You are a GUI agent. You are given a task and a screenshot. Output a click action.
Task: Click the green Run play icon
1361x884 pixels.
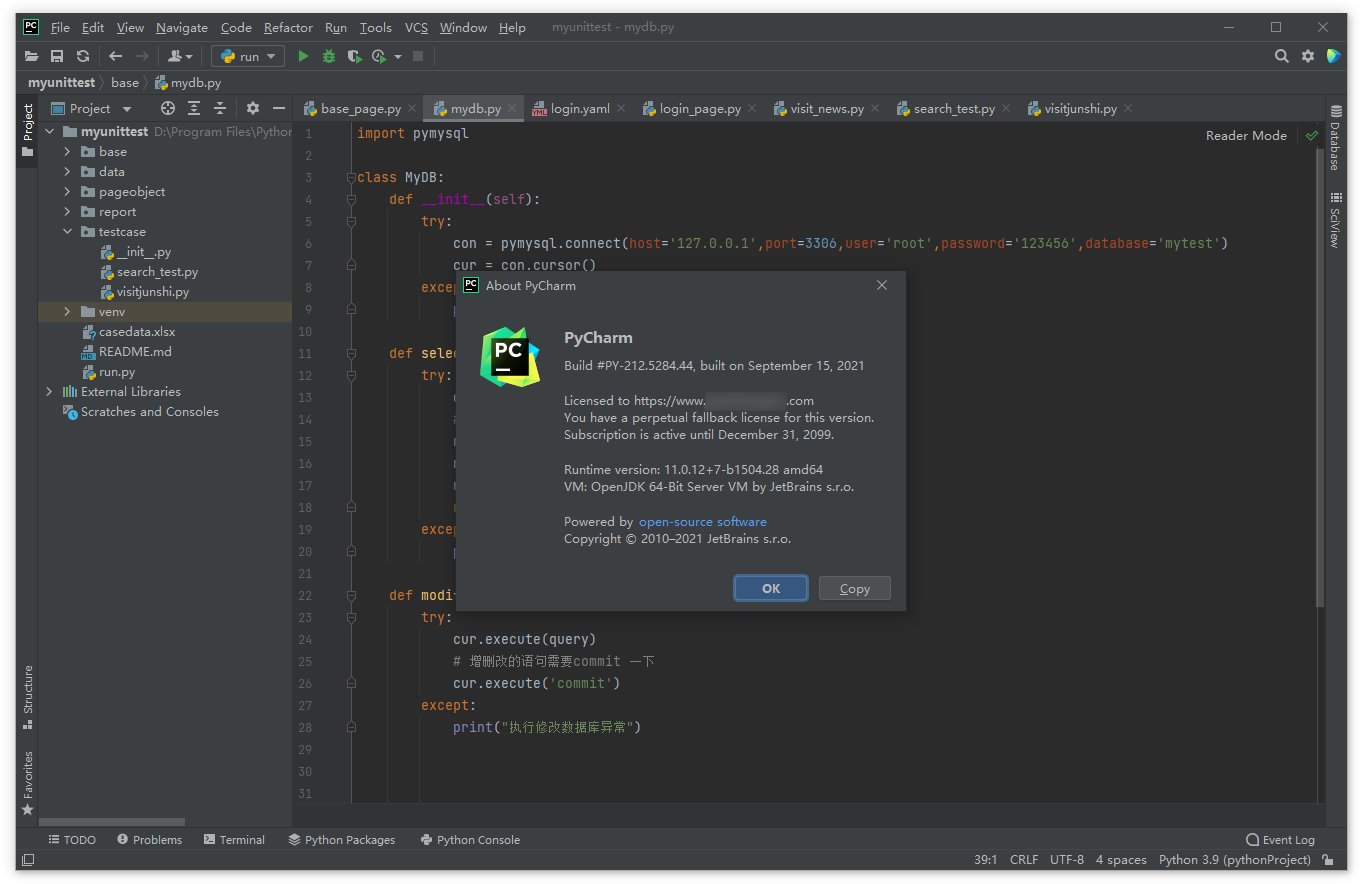pos(304,57)
